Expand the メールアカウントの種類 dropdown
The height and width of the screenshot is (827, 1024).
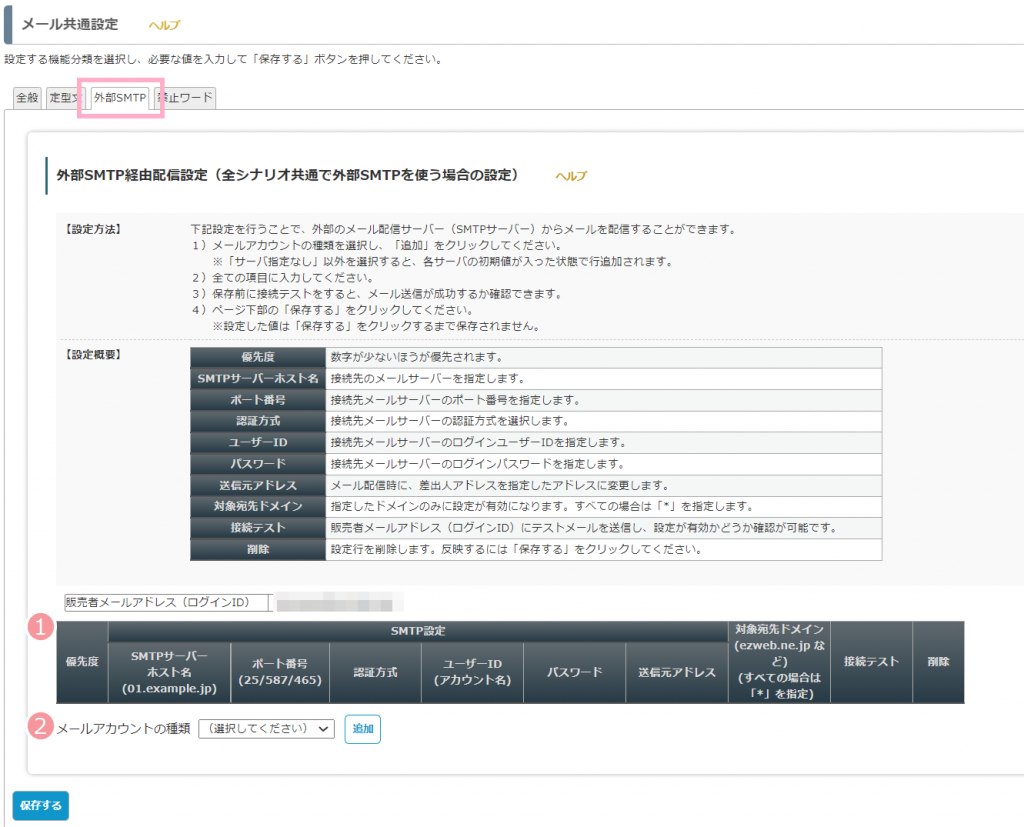click(266, 728)
